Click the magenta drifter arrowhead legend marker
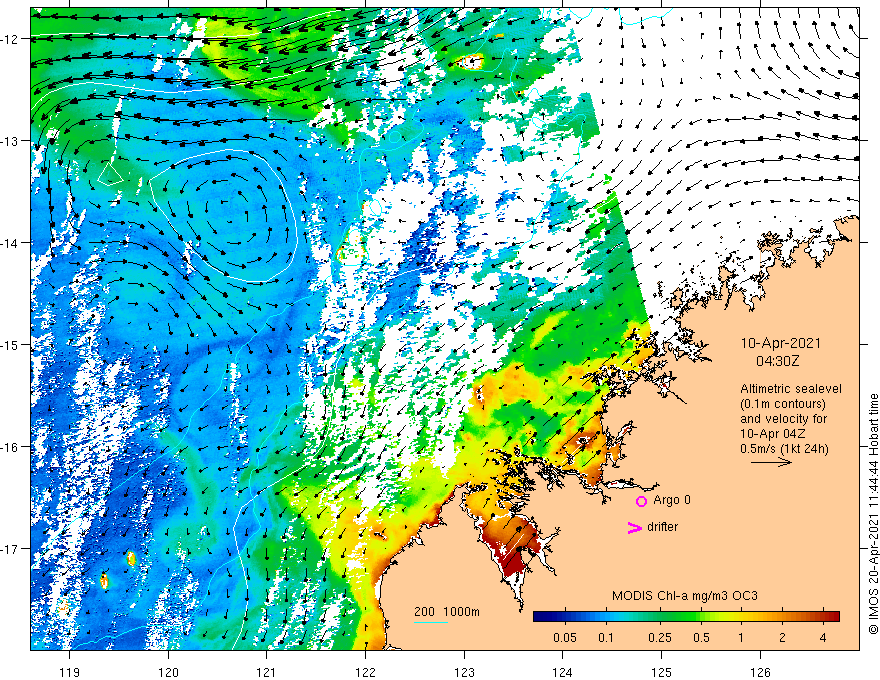Viewport: 880px width, 680px height. click(x=635, y=527)
